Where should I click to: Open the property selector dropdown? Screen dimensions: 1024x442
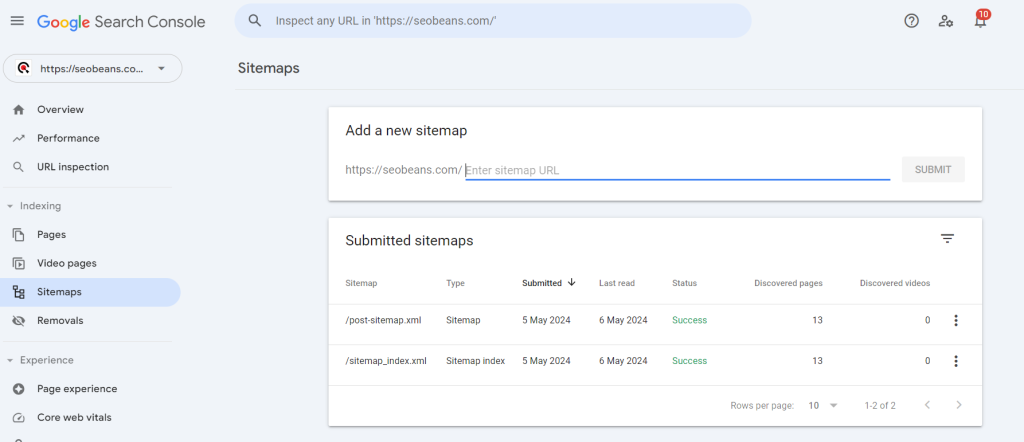93,68
